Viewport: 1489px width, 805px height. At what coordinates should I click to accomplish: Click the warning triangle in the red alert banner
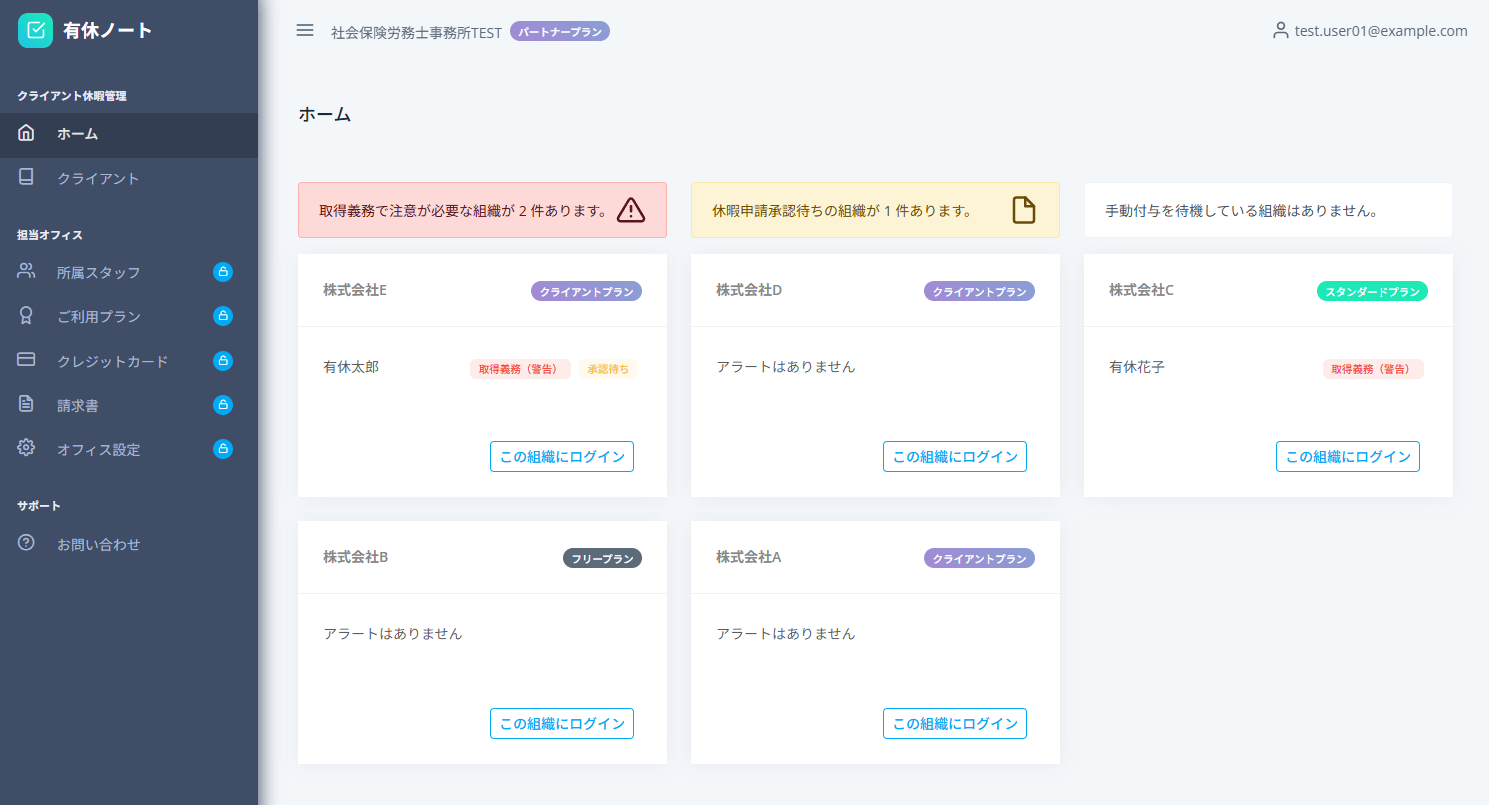click(631, 210)
